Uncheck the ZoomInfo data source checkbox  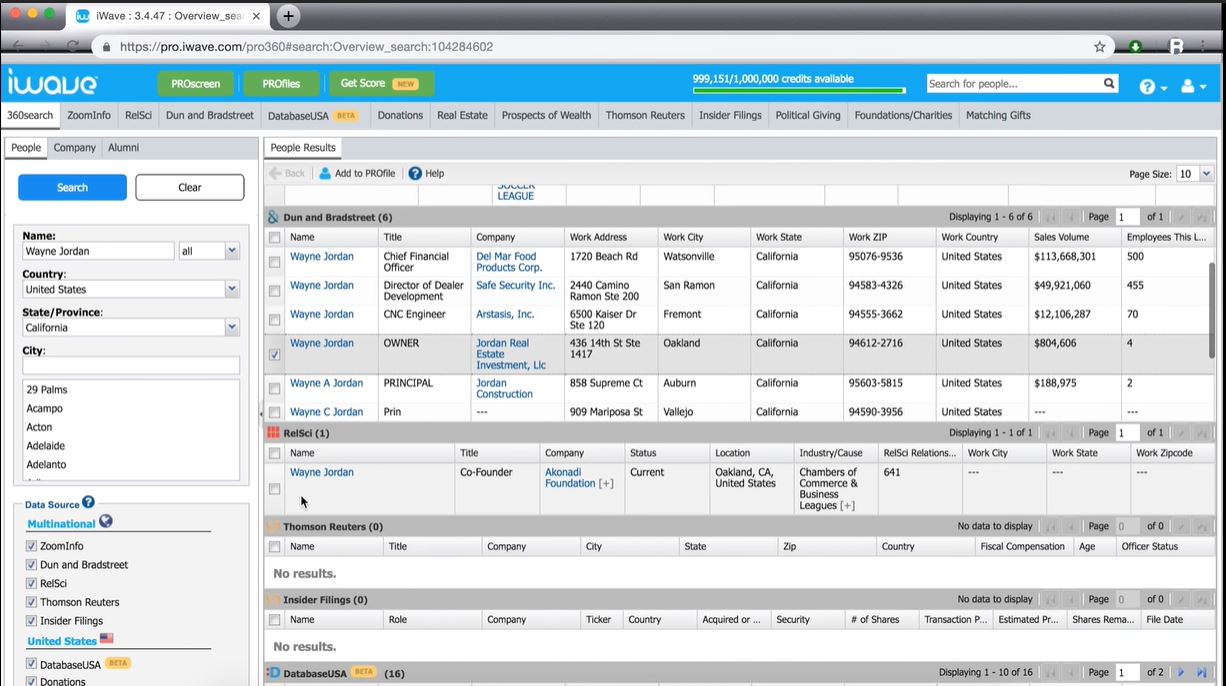(31, 546)
